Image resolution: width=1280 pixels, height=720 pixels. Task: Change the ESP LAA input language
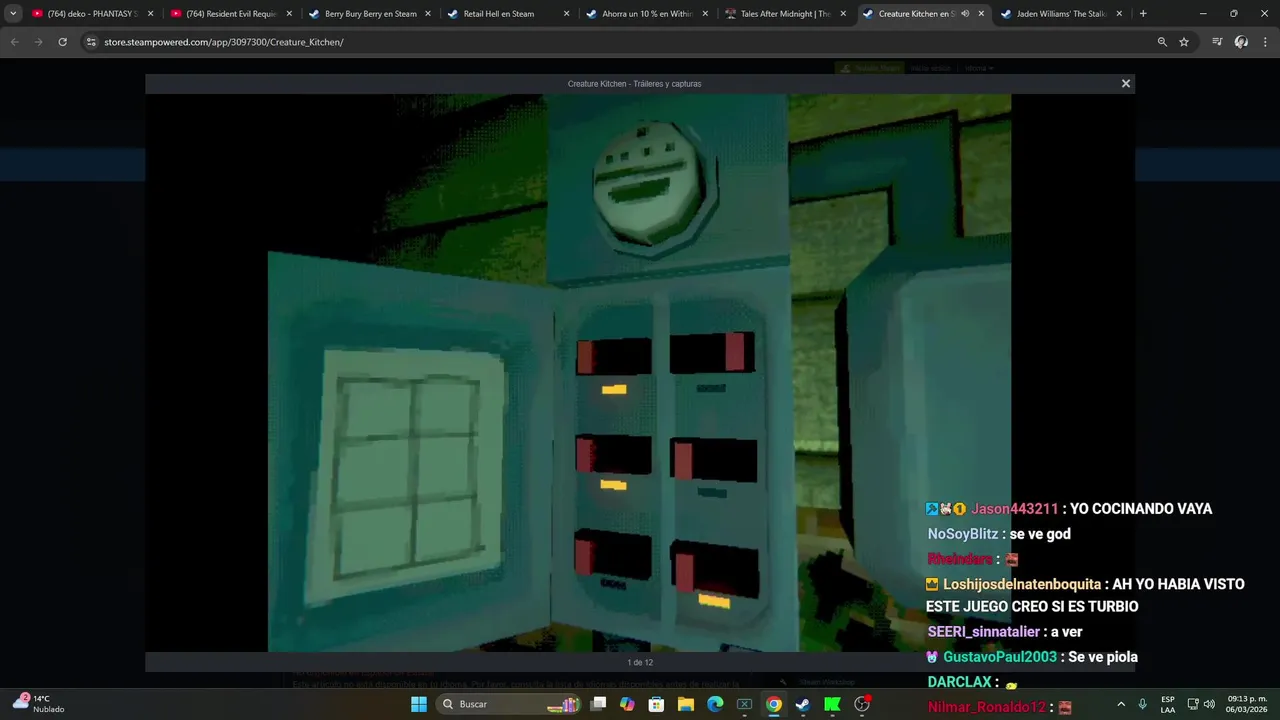pyautogui.click(x=1168, y=704)
